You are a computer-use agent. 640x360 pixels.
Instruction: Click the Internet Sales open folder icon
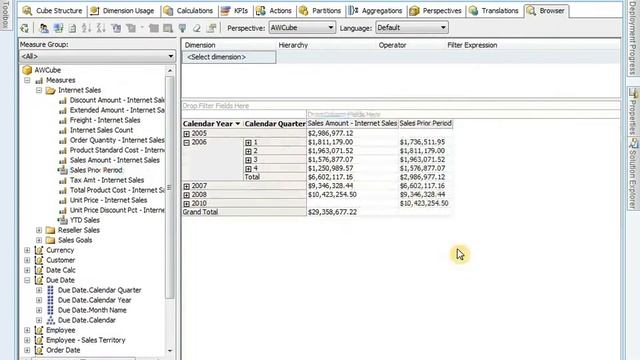tap(51, 90)
